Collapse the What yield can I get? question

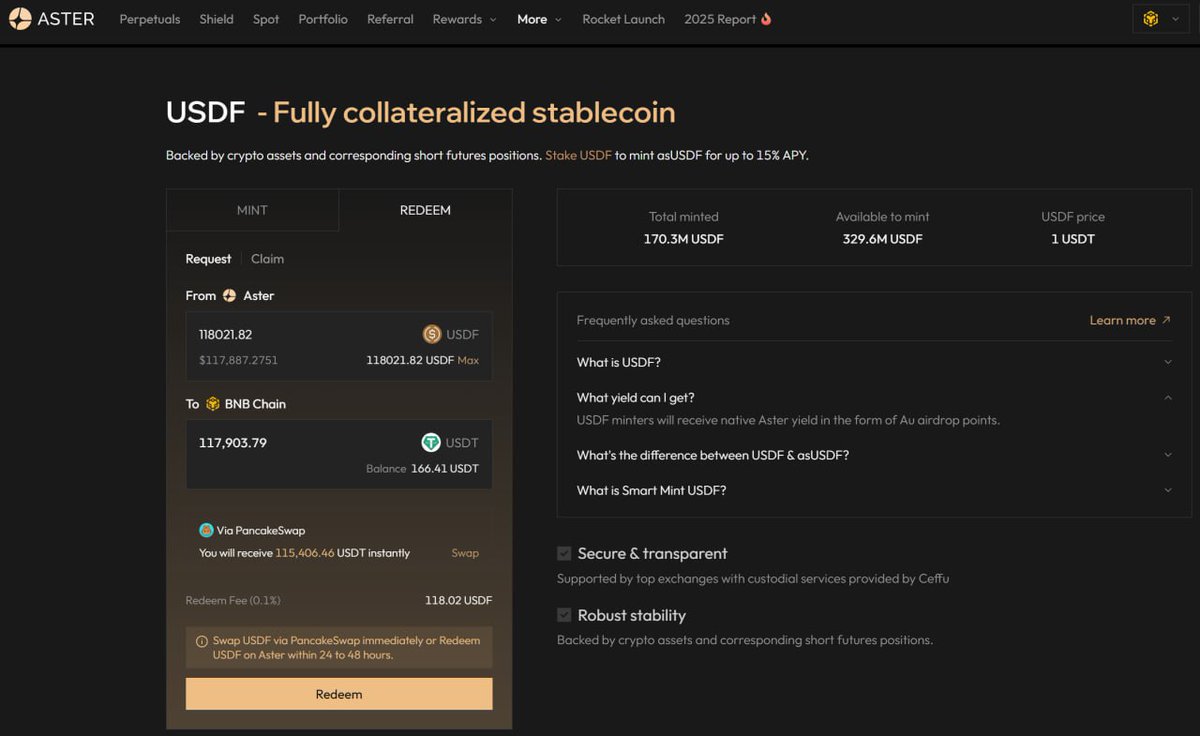(873, 397)
